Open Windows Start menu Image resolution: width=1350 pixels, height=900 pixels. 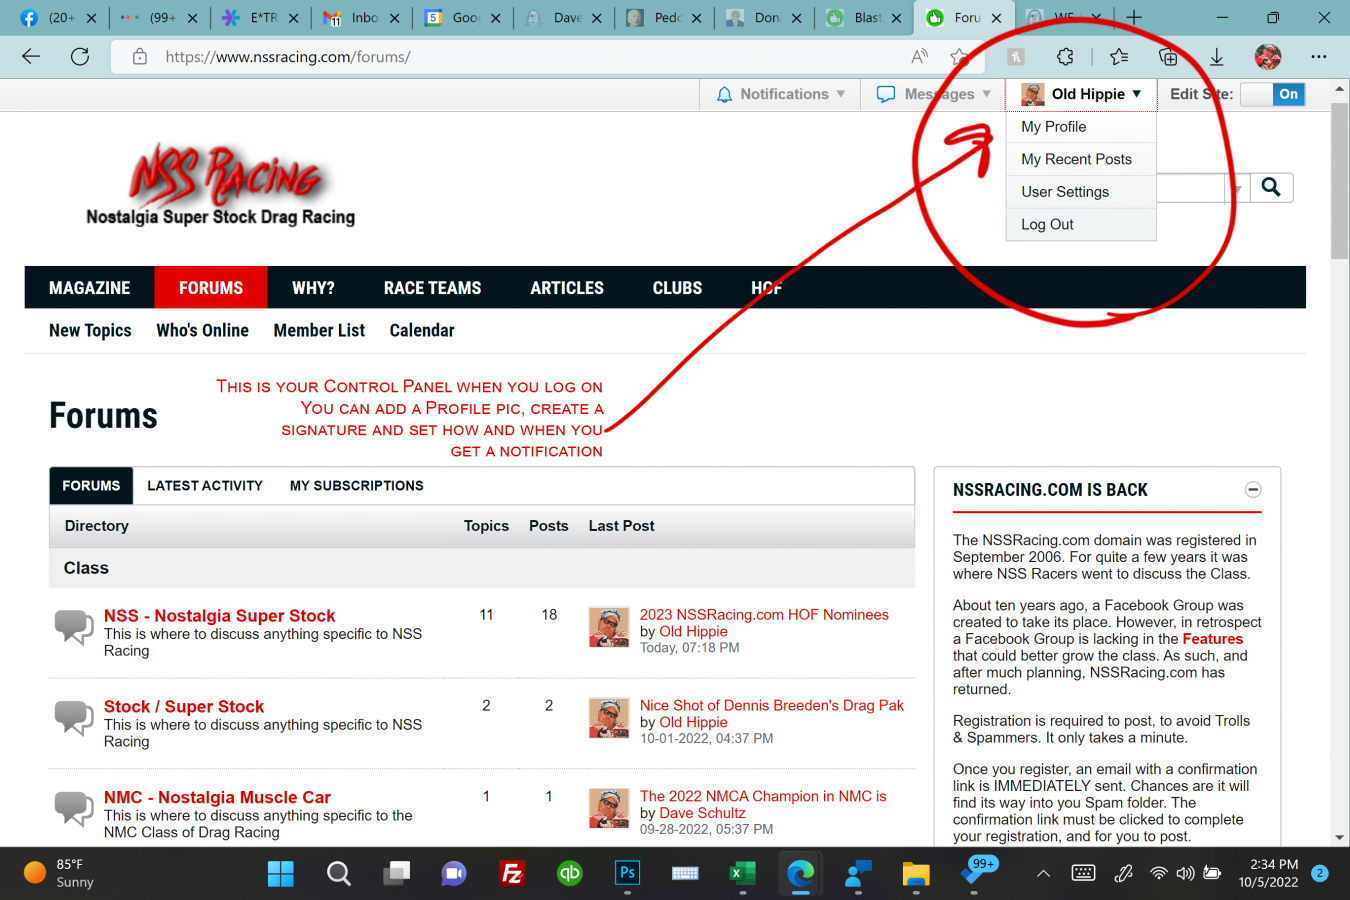pyautogui.click(x=281, y=874)
